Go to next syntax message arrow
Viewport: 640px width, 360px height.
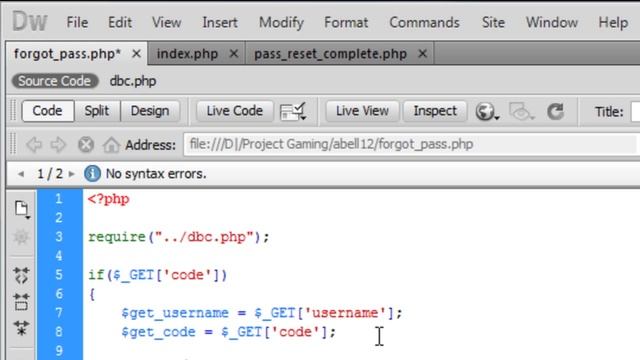click(72, 174)
